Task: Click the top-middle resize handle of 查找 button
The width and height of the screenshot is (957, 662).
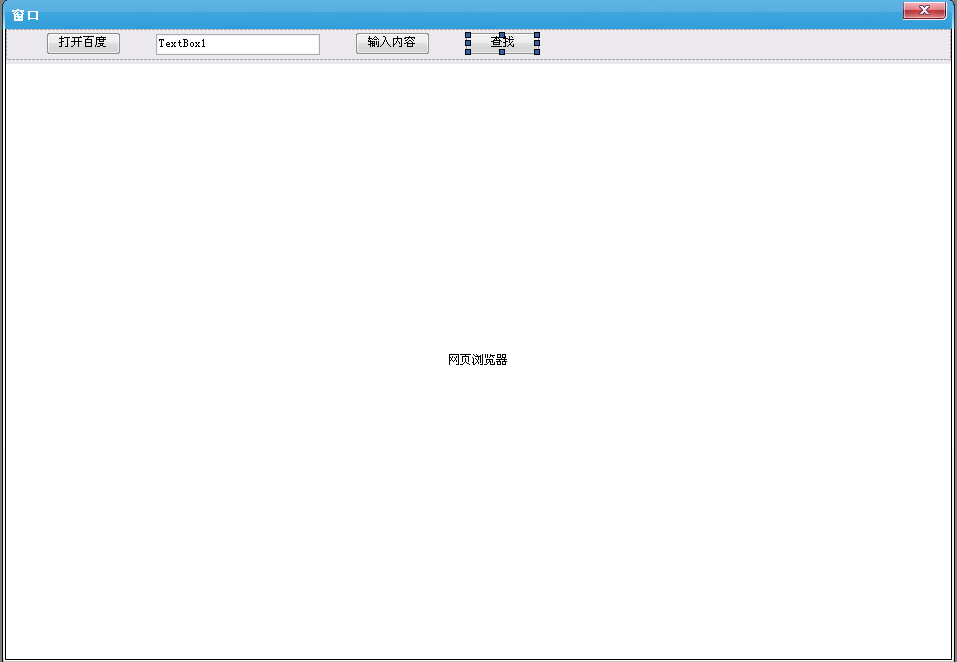Action: (x=502, y=35)
